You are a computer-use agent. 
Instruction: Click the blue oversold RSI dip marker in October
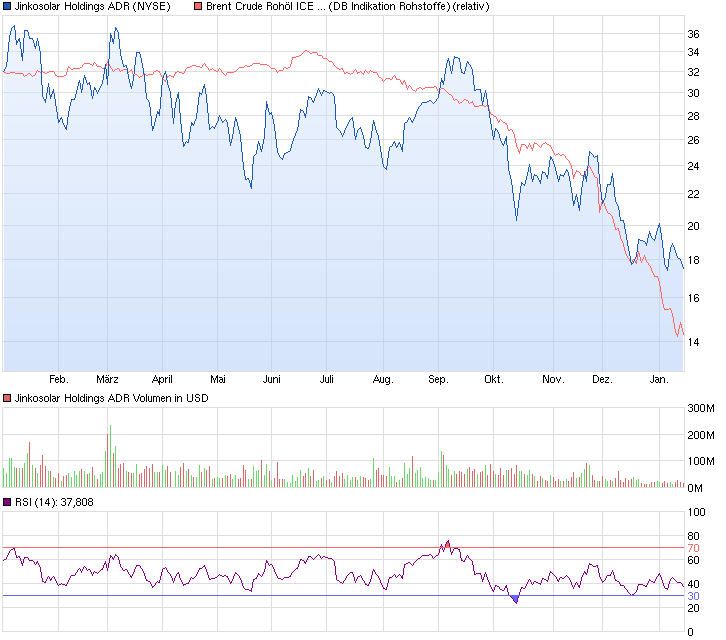click(515, 599)
